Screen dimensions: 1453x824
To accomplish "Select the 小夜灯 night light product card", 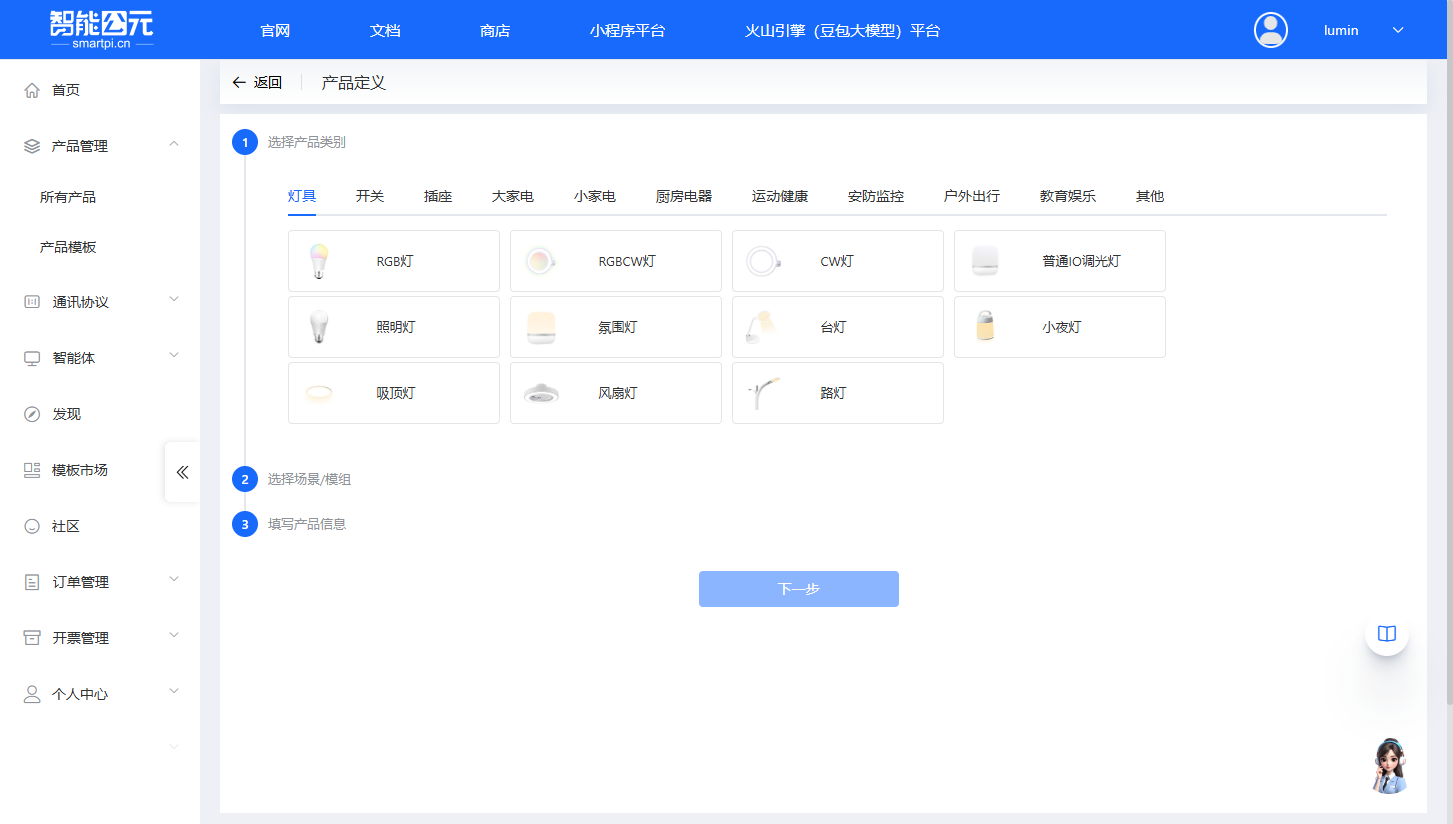I will coord(1059,327).
